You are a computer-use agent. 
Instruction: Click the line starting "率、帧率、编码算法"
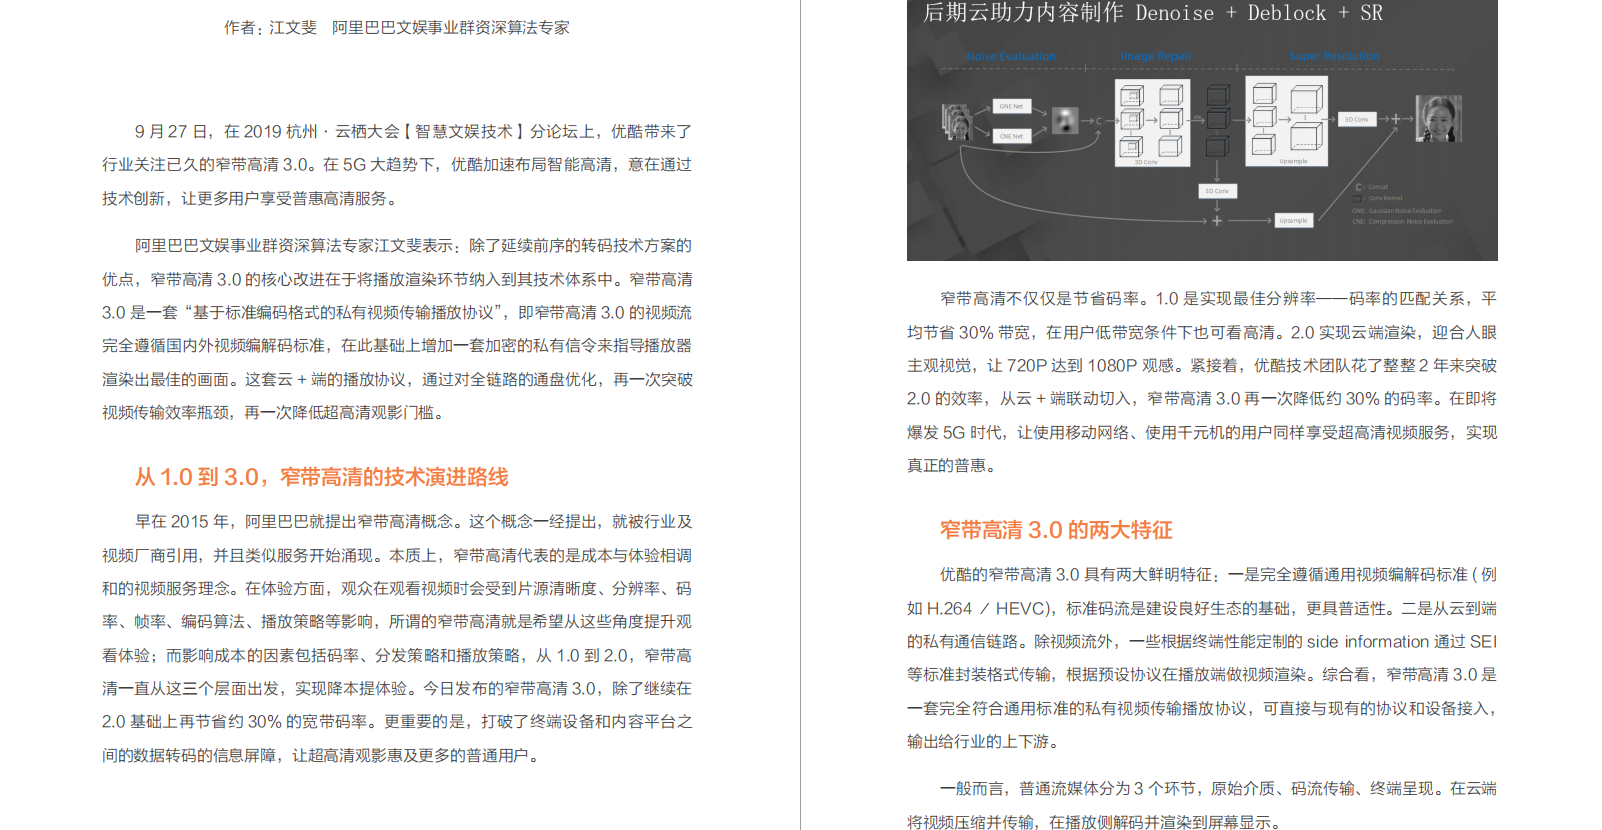397,622
